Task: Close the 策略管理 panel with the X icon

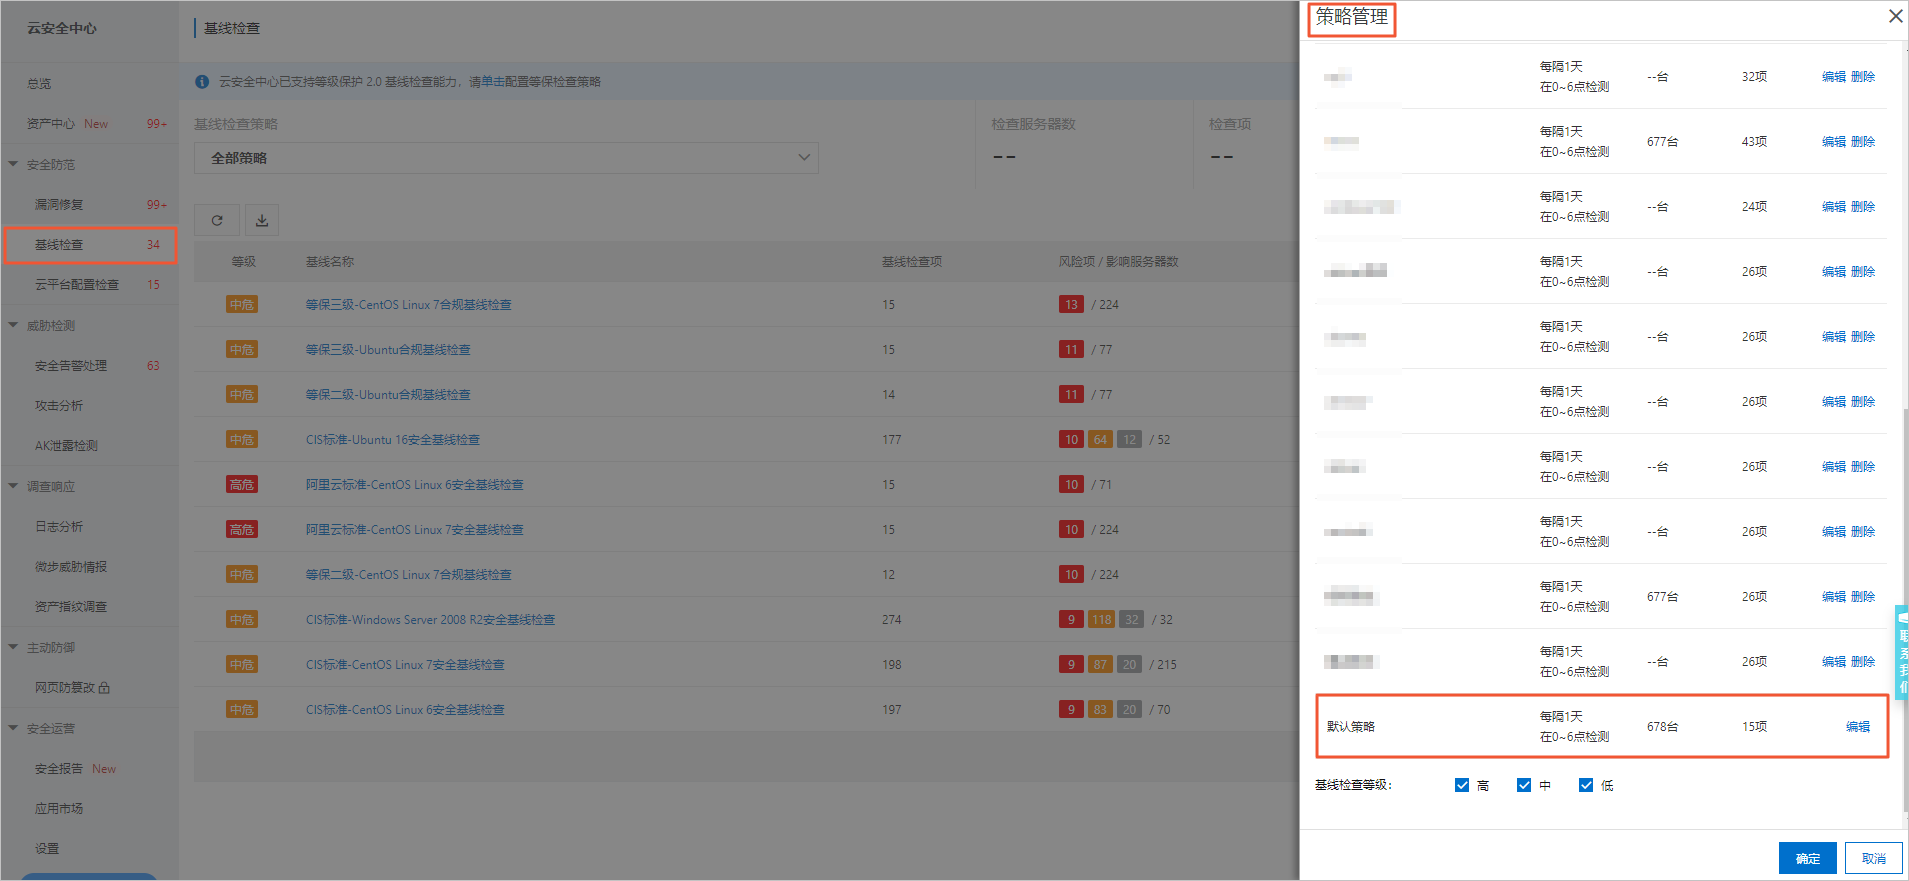Action: [1895, 16]
